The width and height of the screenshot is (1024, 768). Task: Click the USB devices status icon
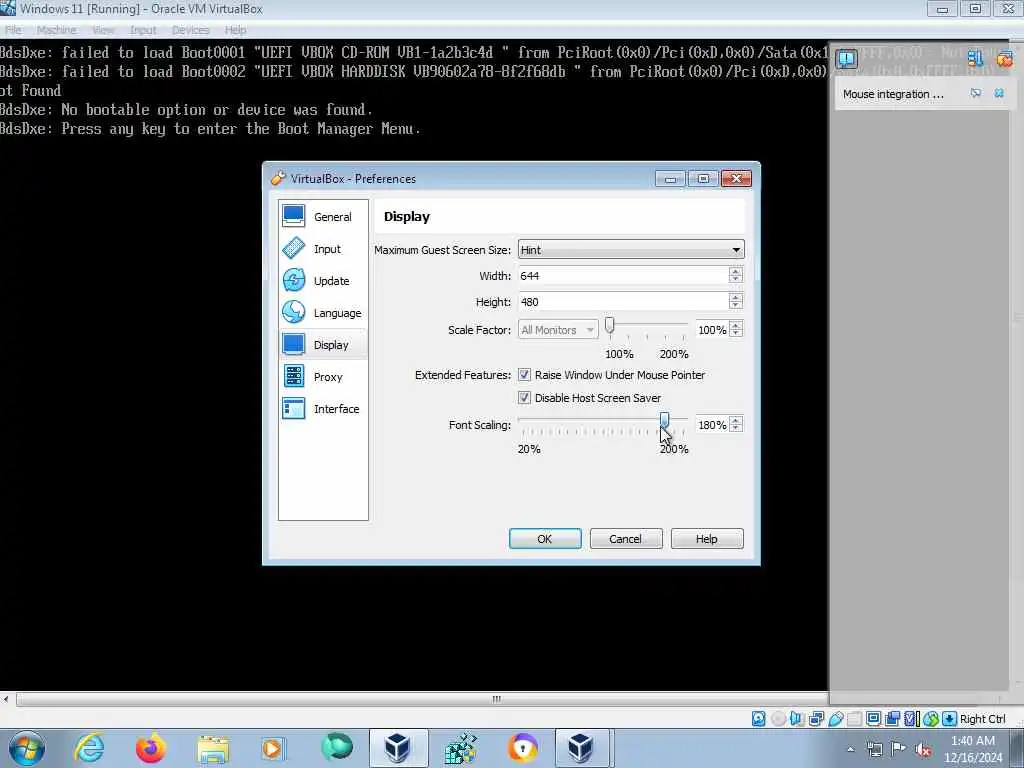tap(835, 718)
